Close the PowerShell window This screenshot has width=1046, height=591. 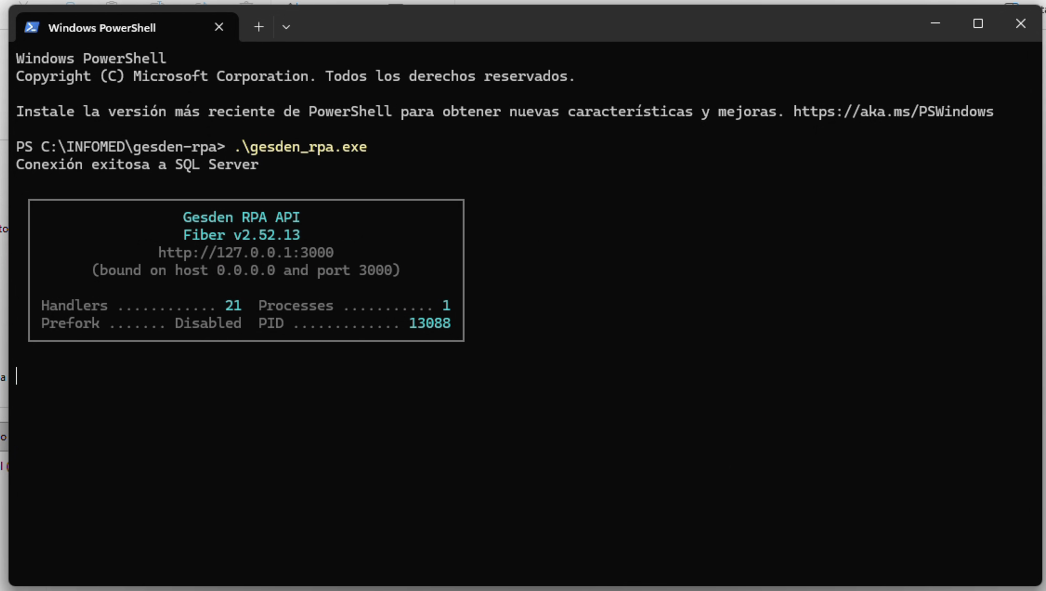tap(1021, 23)
